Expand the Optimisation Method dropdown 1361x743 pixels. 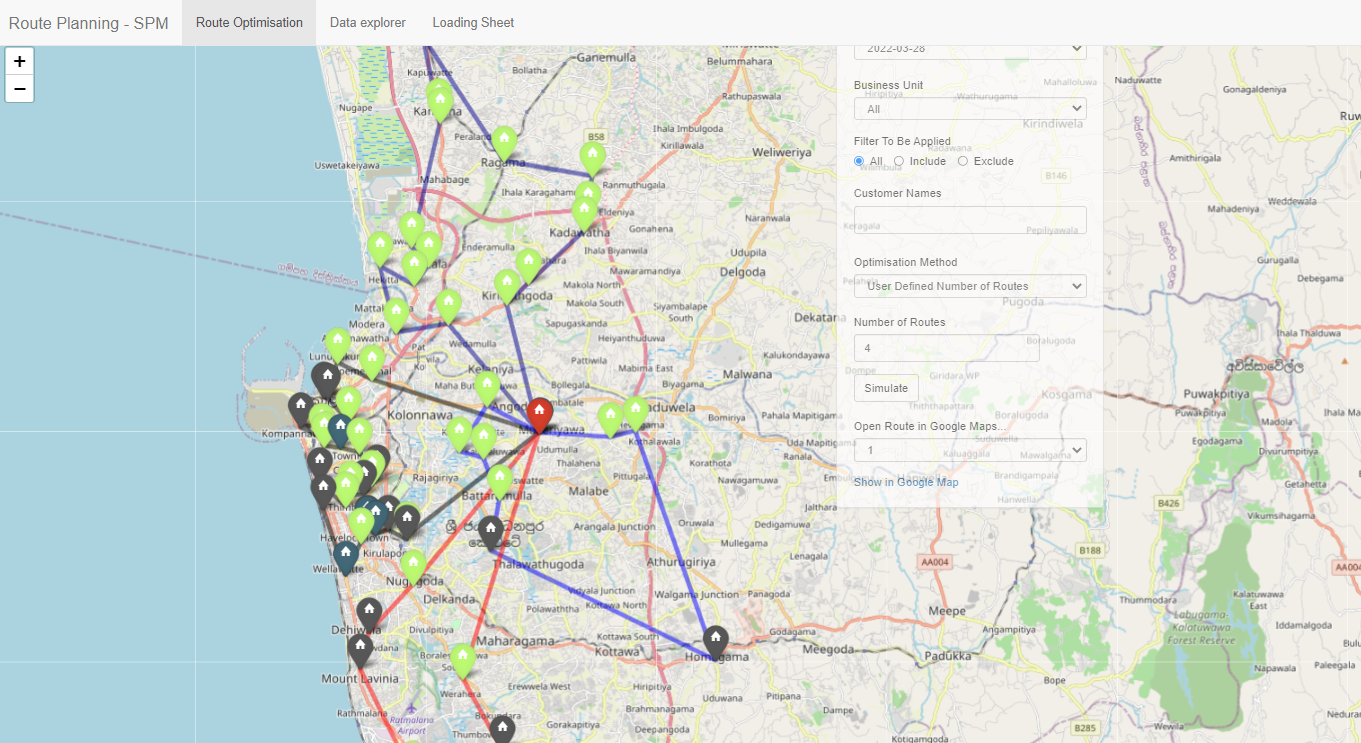coord(970,286)
